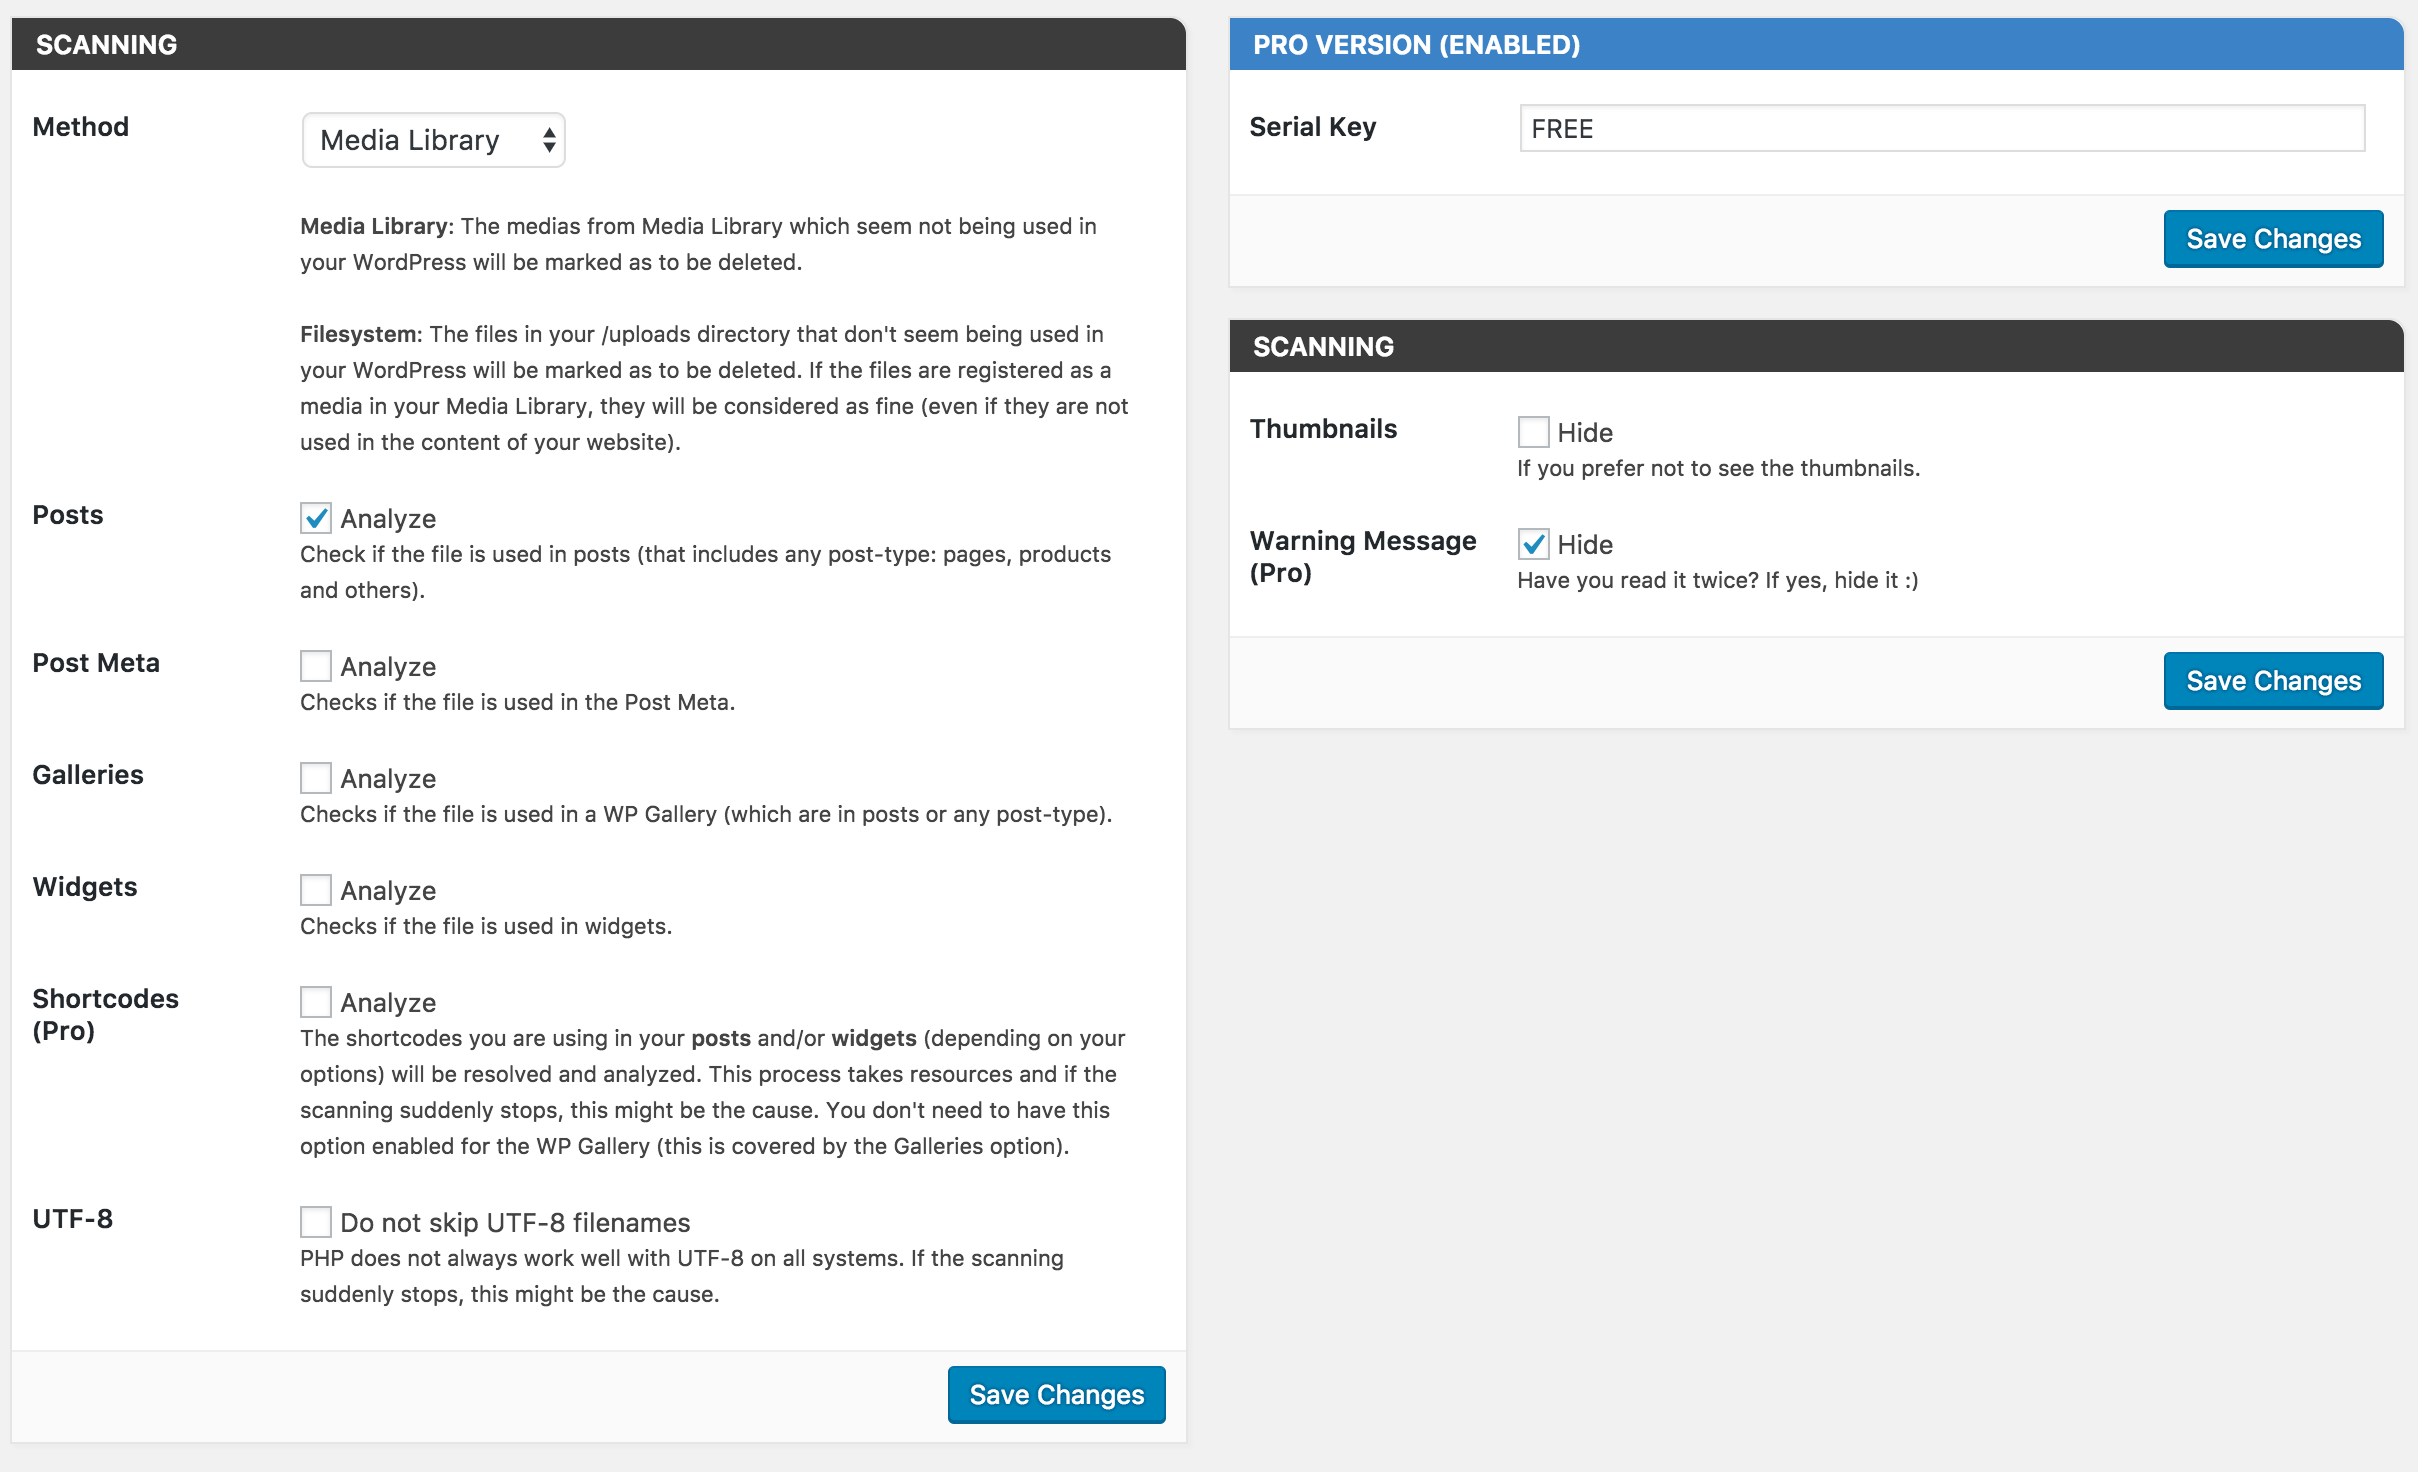Click the Hide label for Thumbnails
2418x1472 pixels.
[x=1585, y=433]
